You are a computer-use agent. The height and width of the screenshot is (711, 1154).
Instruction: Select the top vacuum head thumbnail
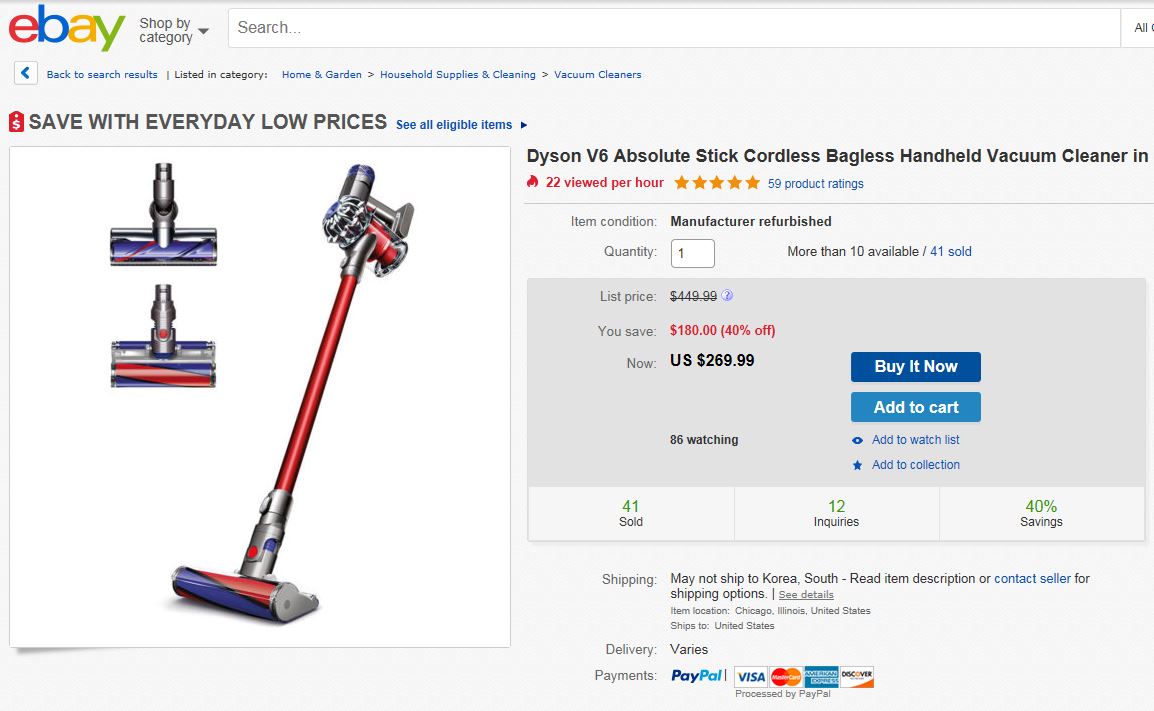pyautogui.click(x=162, y=215)
